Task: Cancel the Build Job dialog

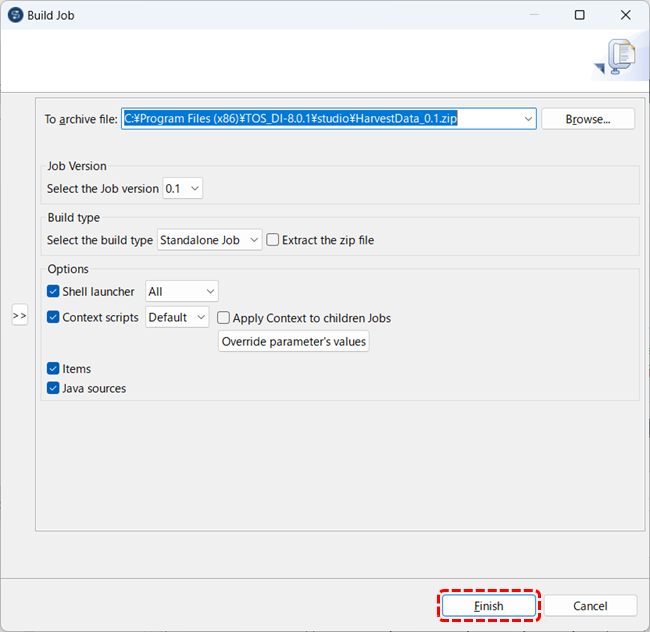Action: pyautogui.click(x=590, y=606)
